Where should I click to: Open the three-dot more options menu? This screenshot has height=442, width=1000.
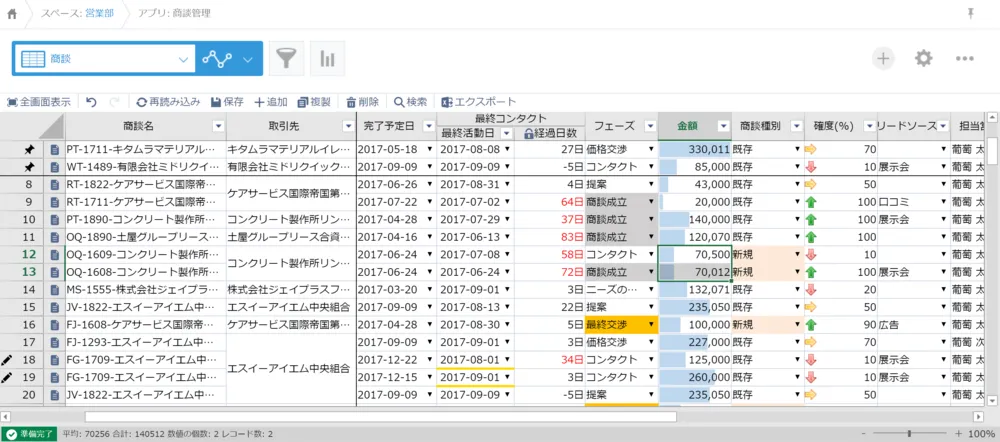[964, 59]
